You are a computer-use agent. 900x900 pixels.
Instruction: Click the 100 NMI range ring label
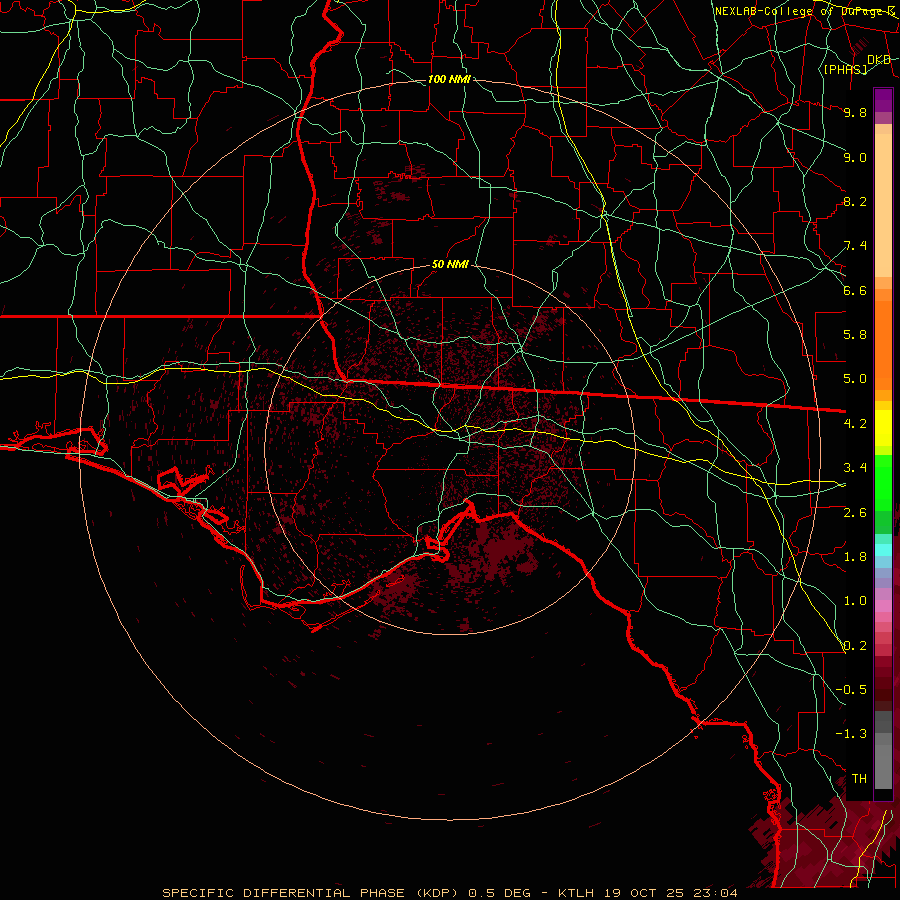pyautogui.click(x=449, y=79)
